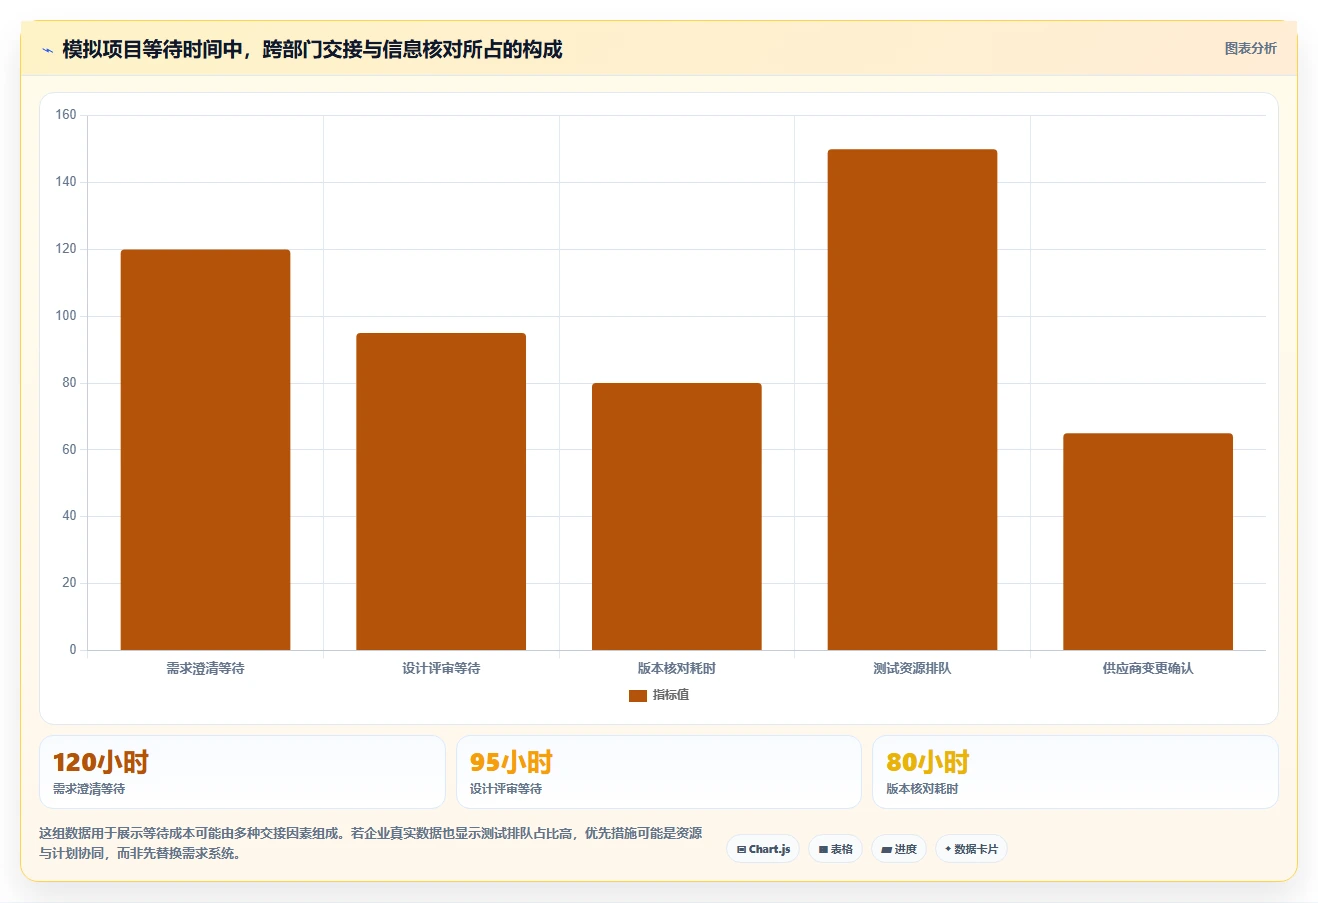Click the chart title about 跨部门交接与信息核对
The height and width of the screenshot is (903, 1318).
point(312,49)
